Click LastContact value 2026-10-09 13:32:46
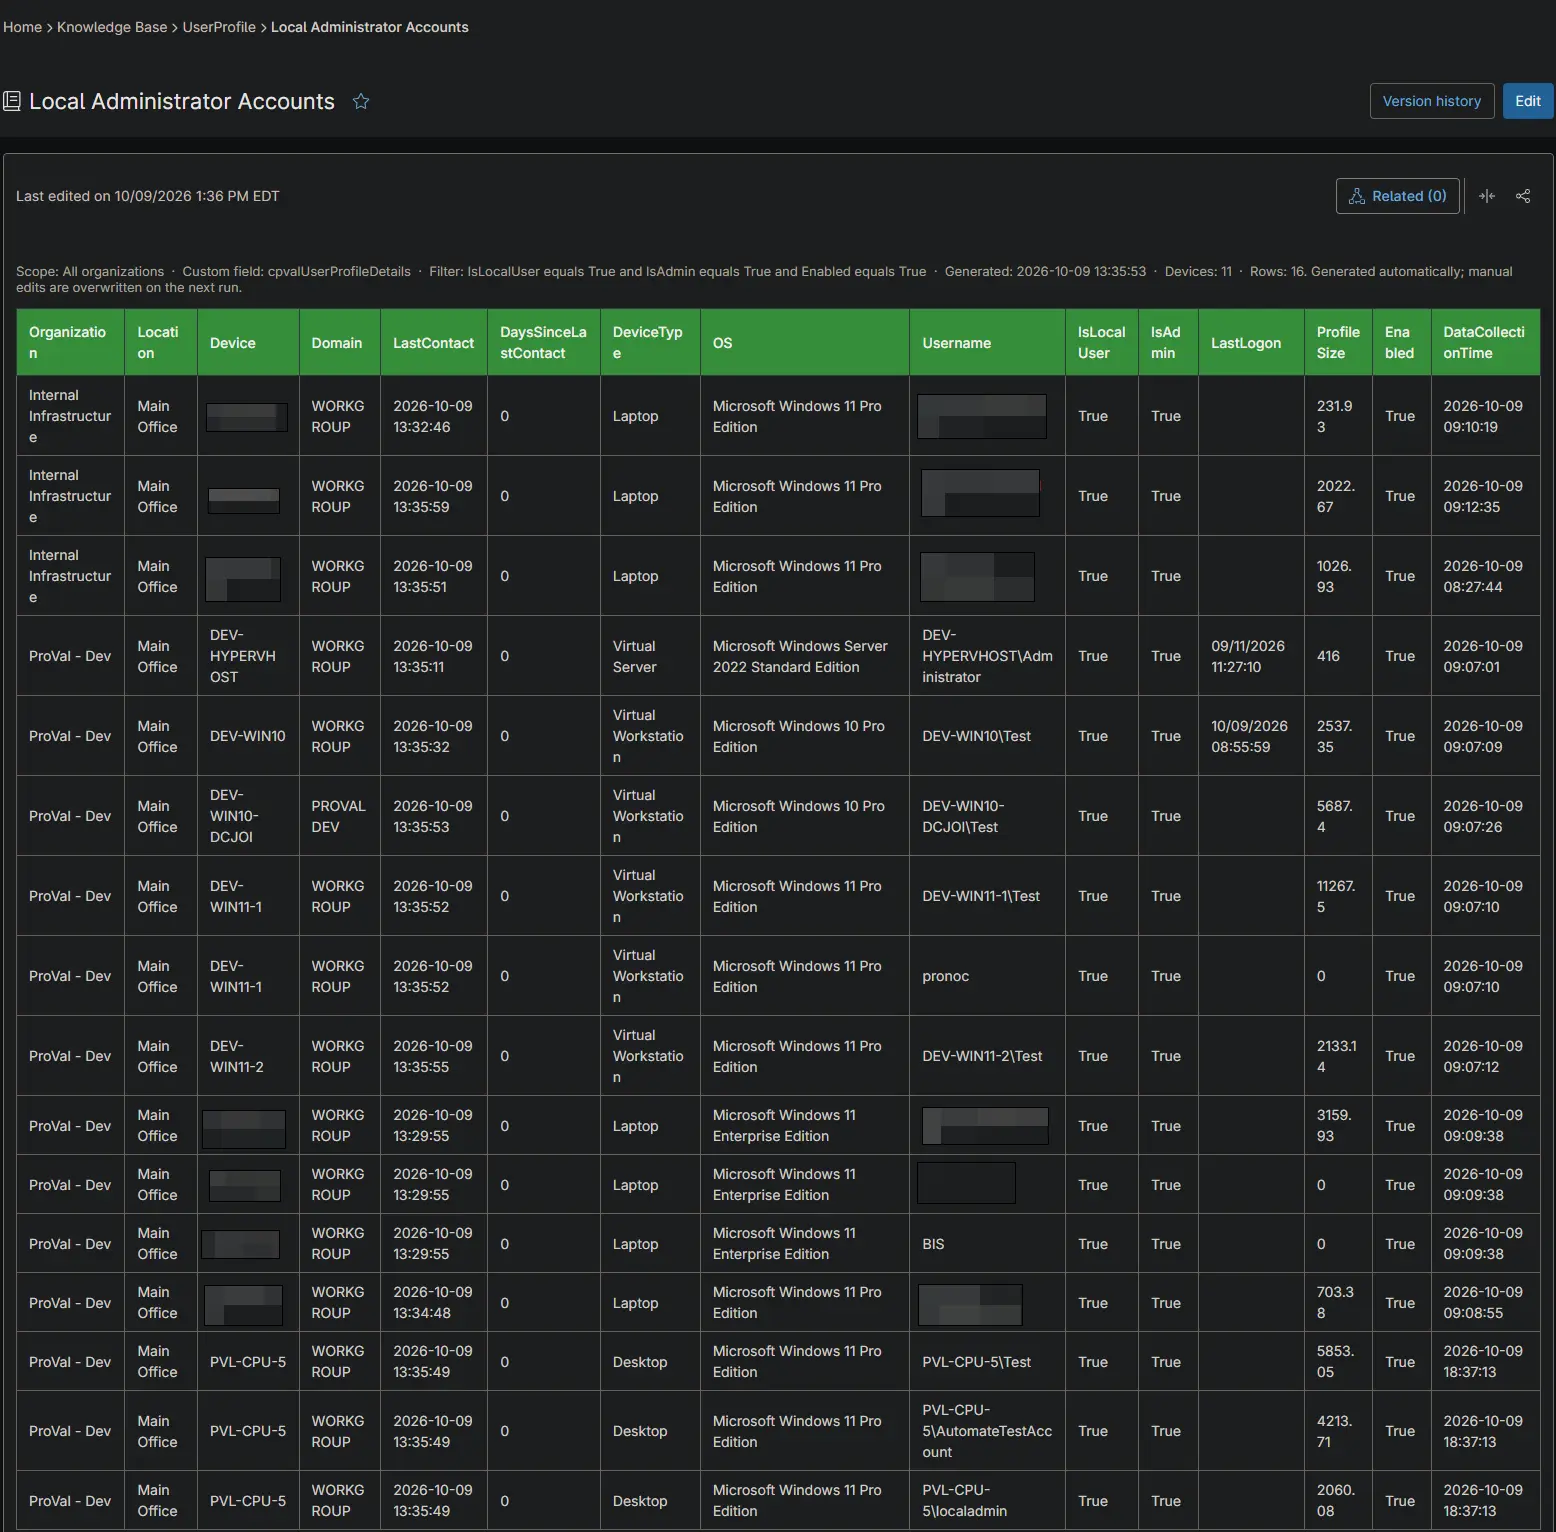Screen dimensions: 1556x1532 [433, 416]
